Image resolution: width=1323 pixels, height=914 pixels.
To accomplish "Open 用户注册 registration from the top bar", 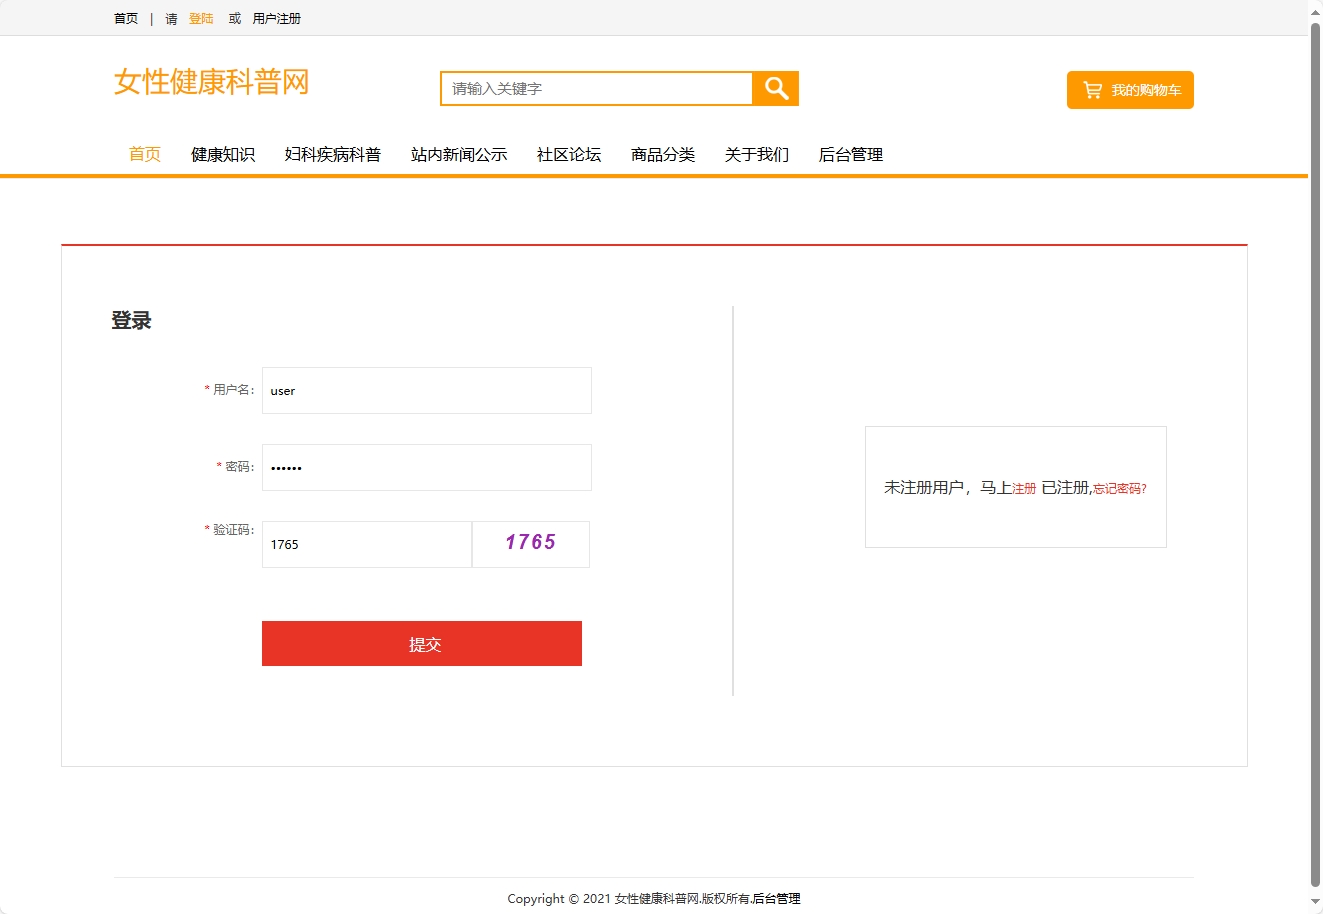I will (x=277, y=17).
